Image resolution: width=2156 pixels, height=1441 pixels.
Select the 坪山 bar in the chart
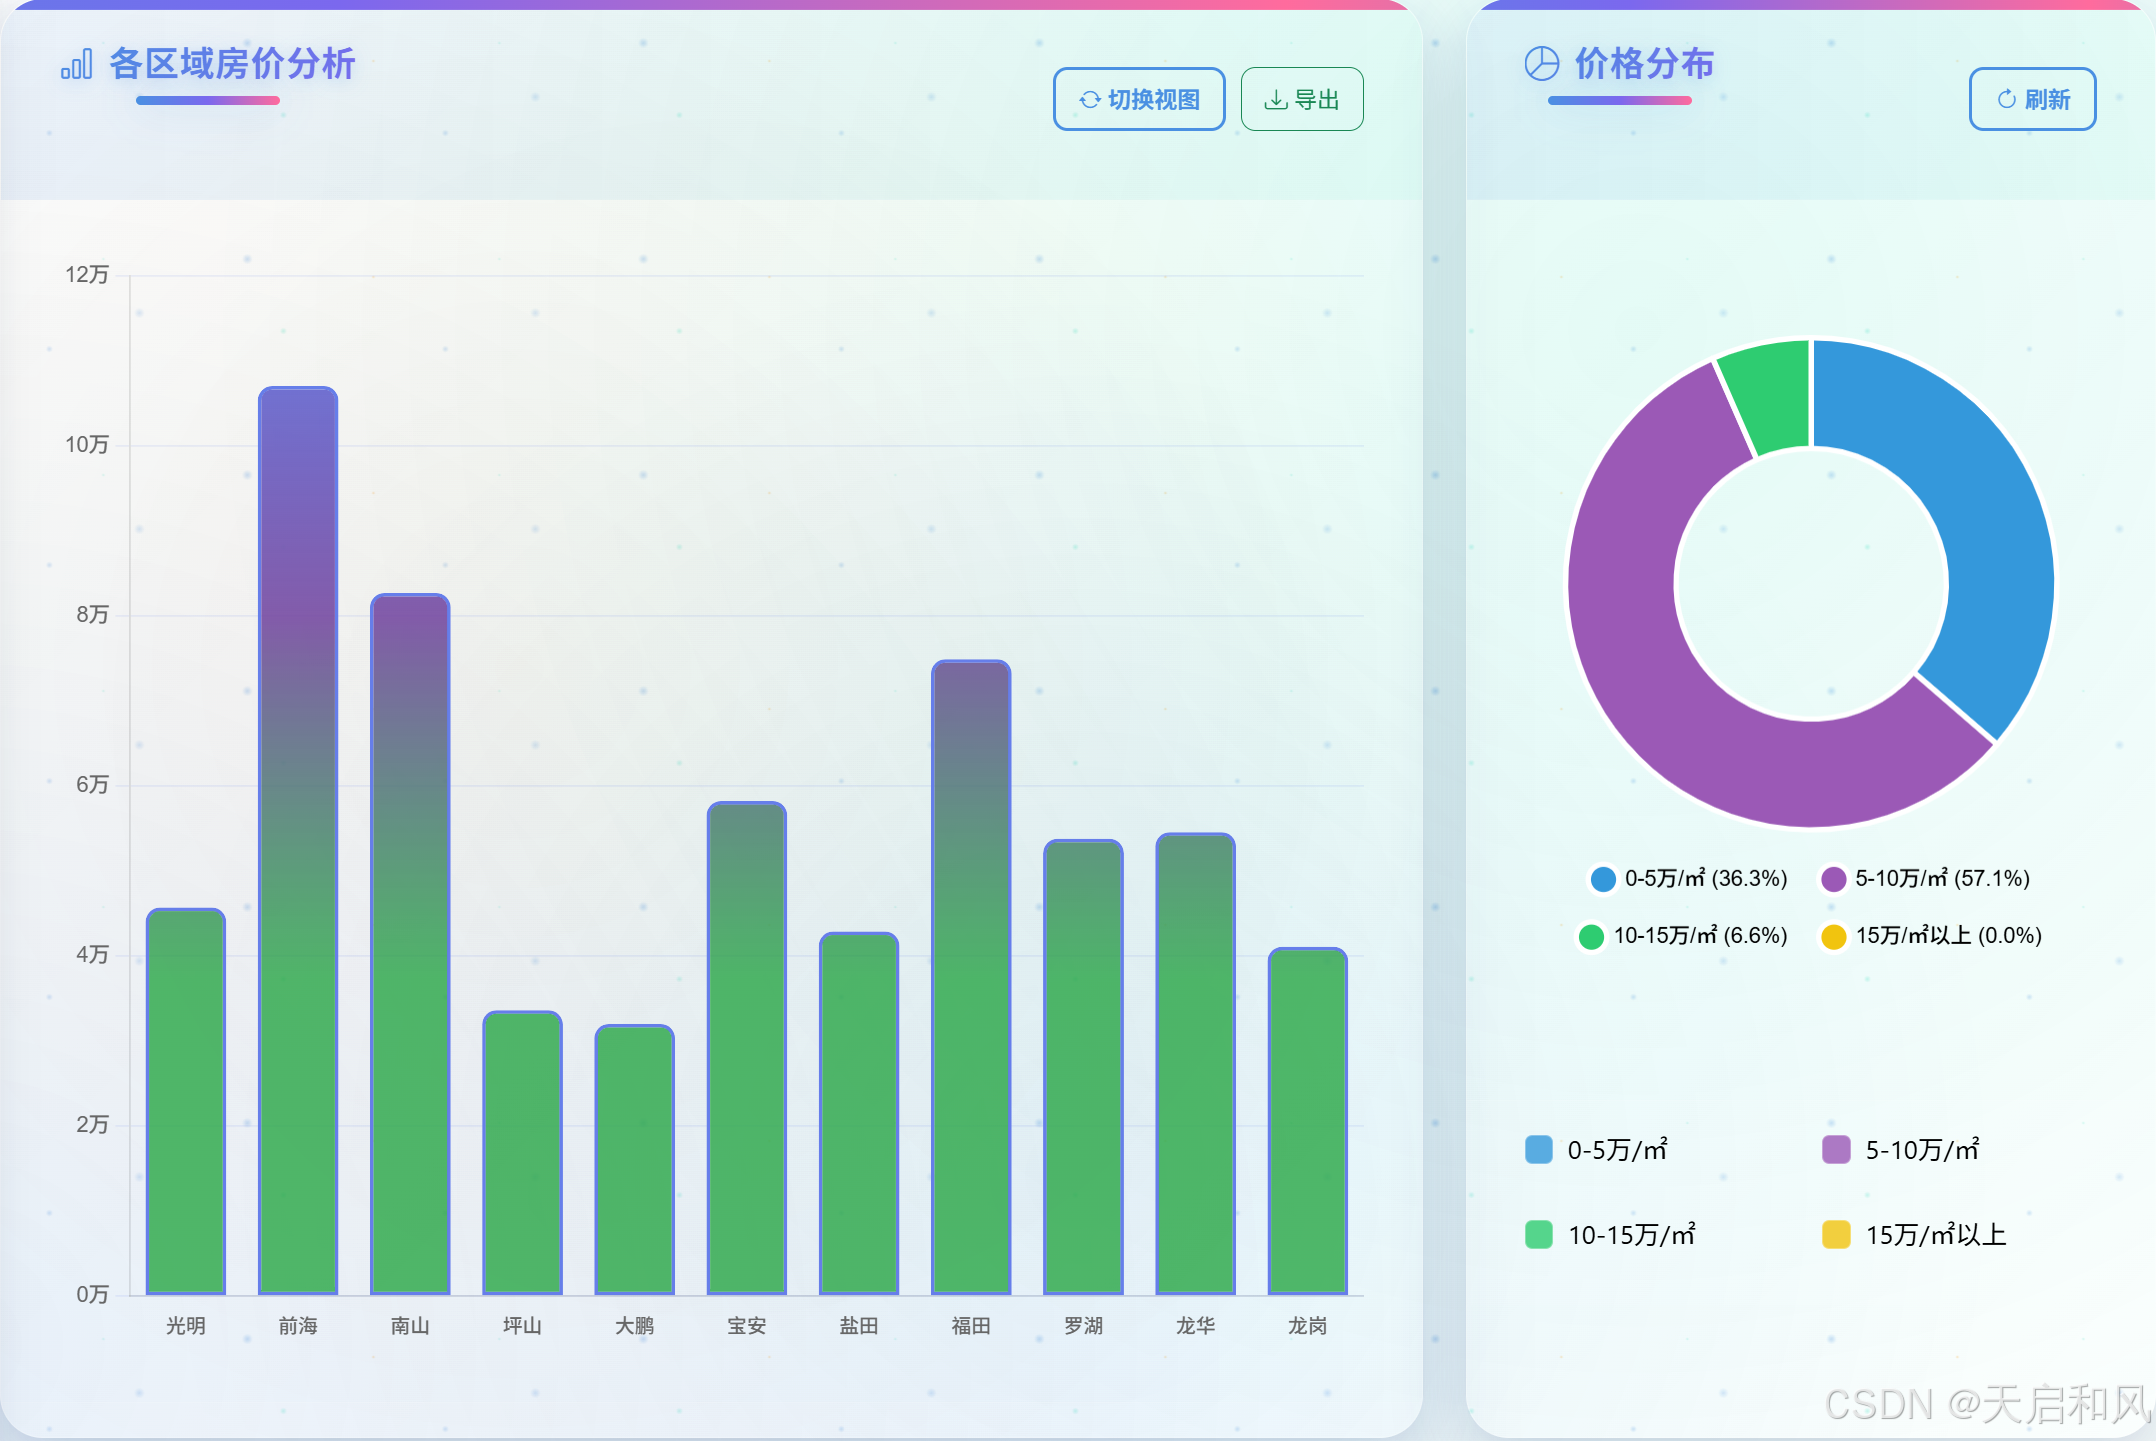point(522,1153)
